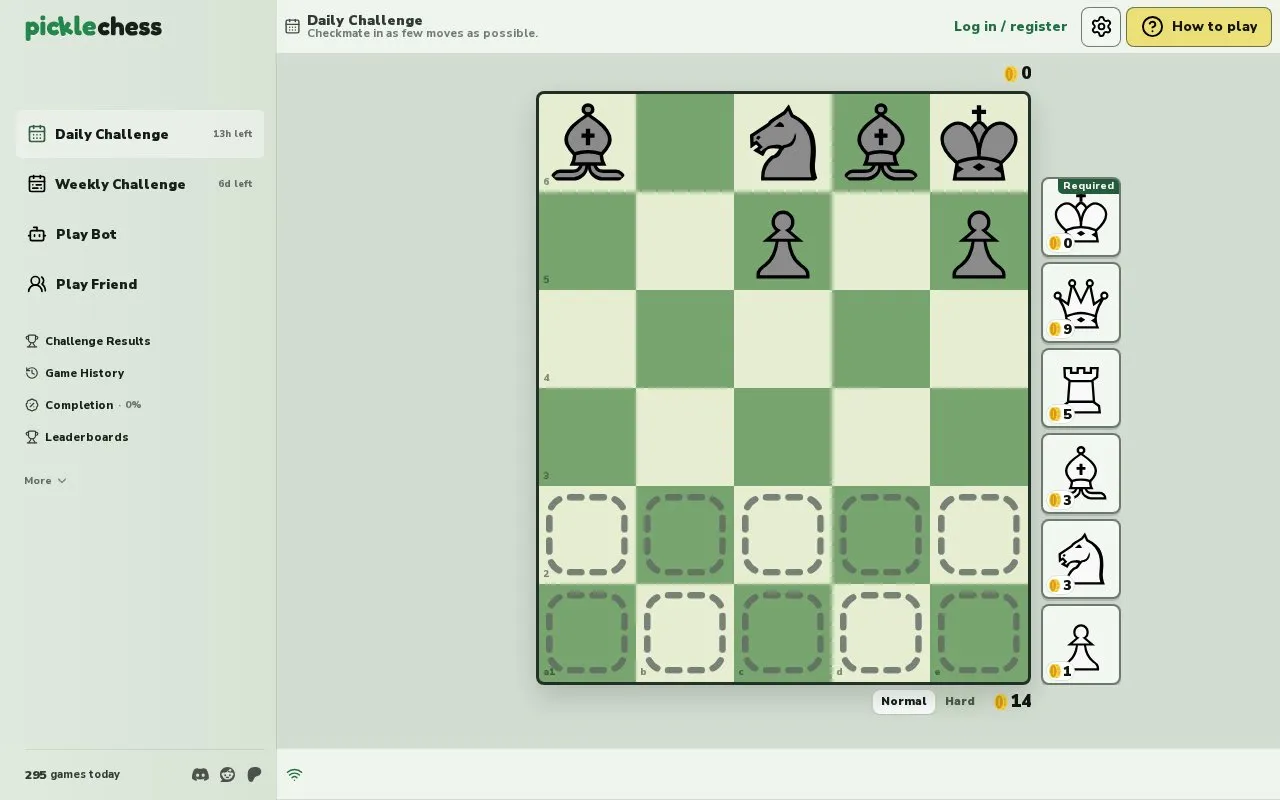Go to Play Bot

coord(140,234)
